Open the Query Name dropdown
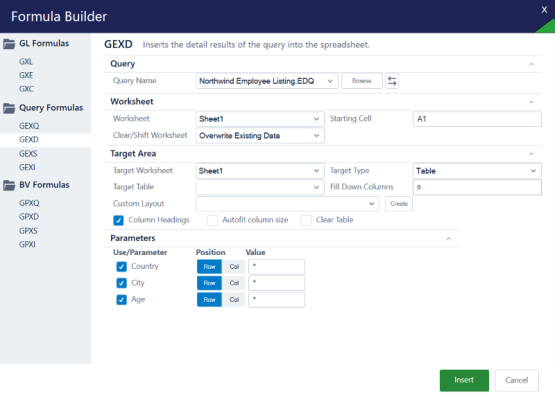 coord(267,81)
